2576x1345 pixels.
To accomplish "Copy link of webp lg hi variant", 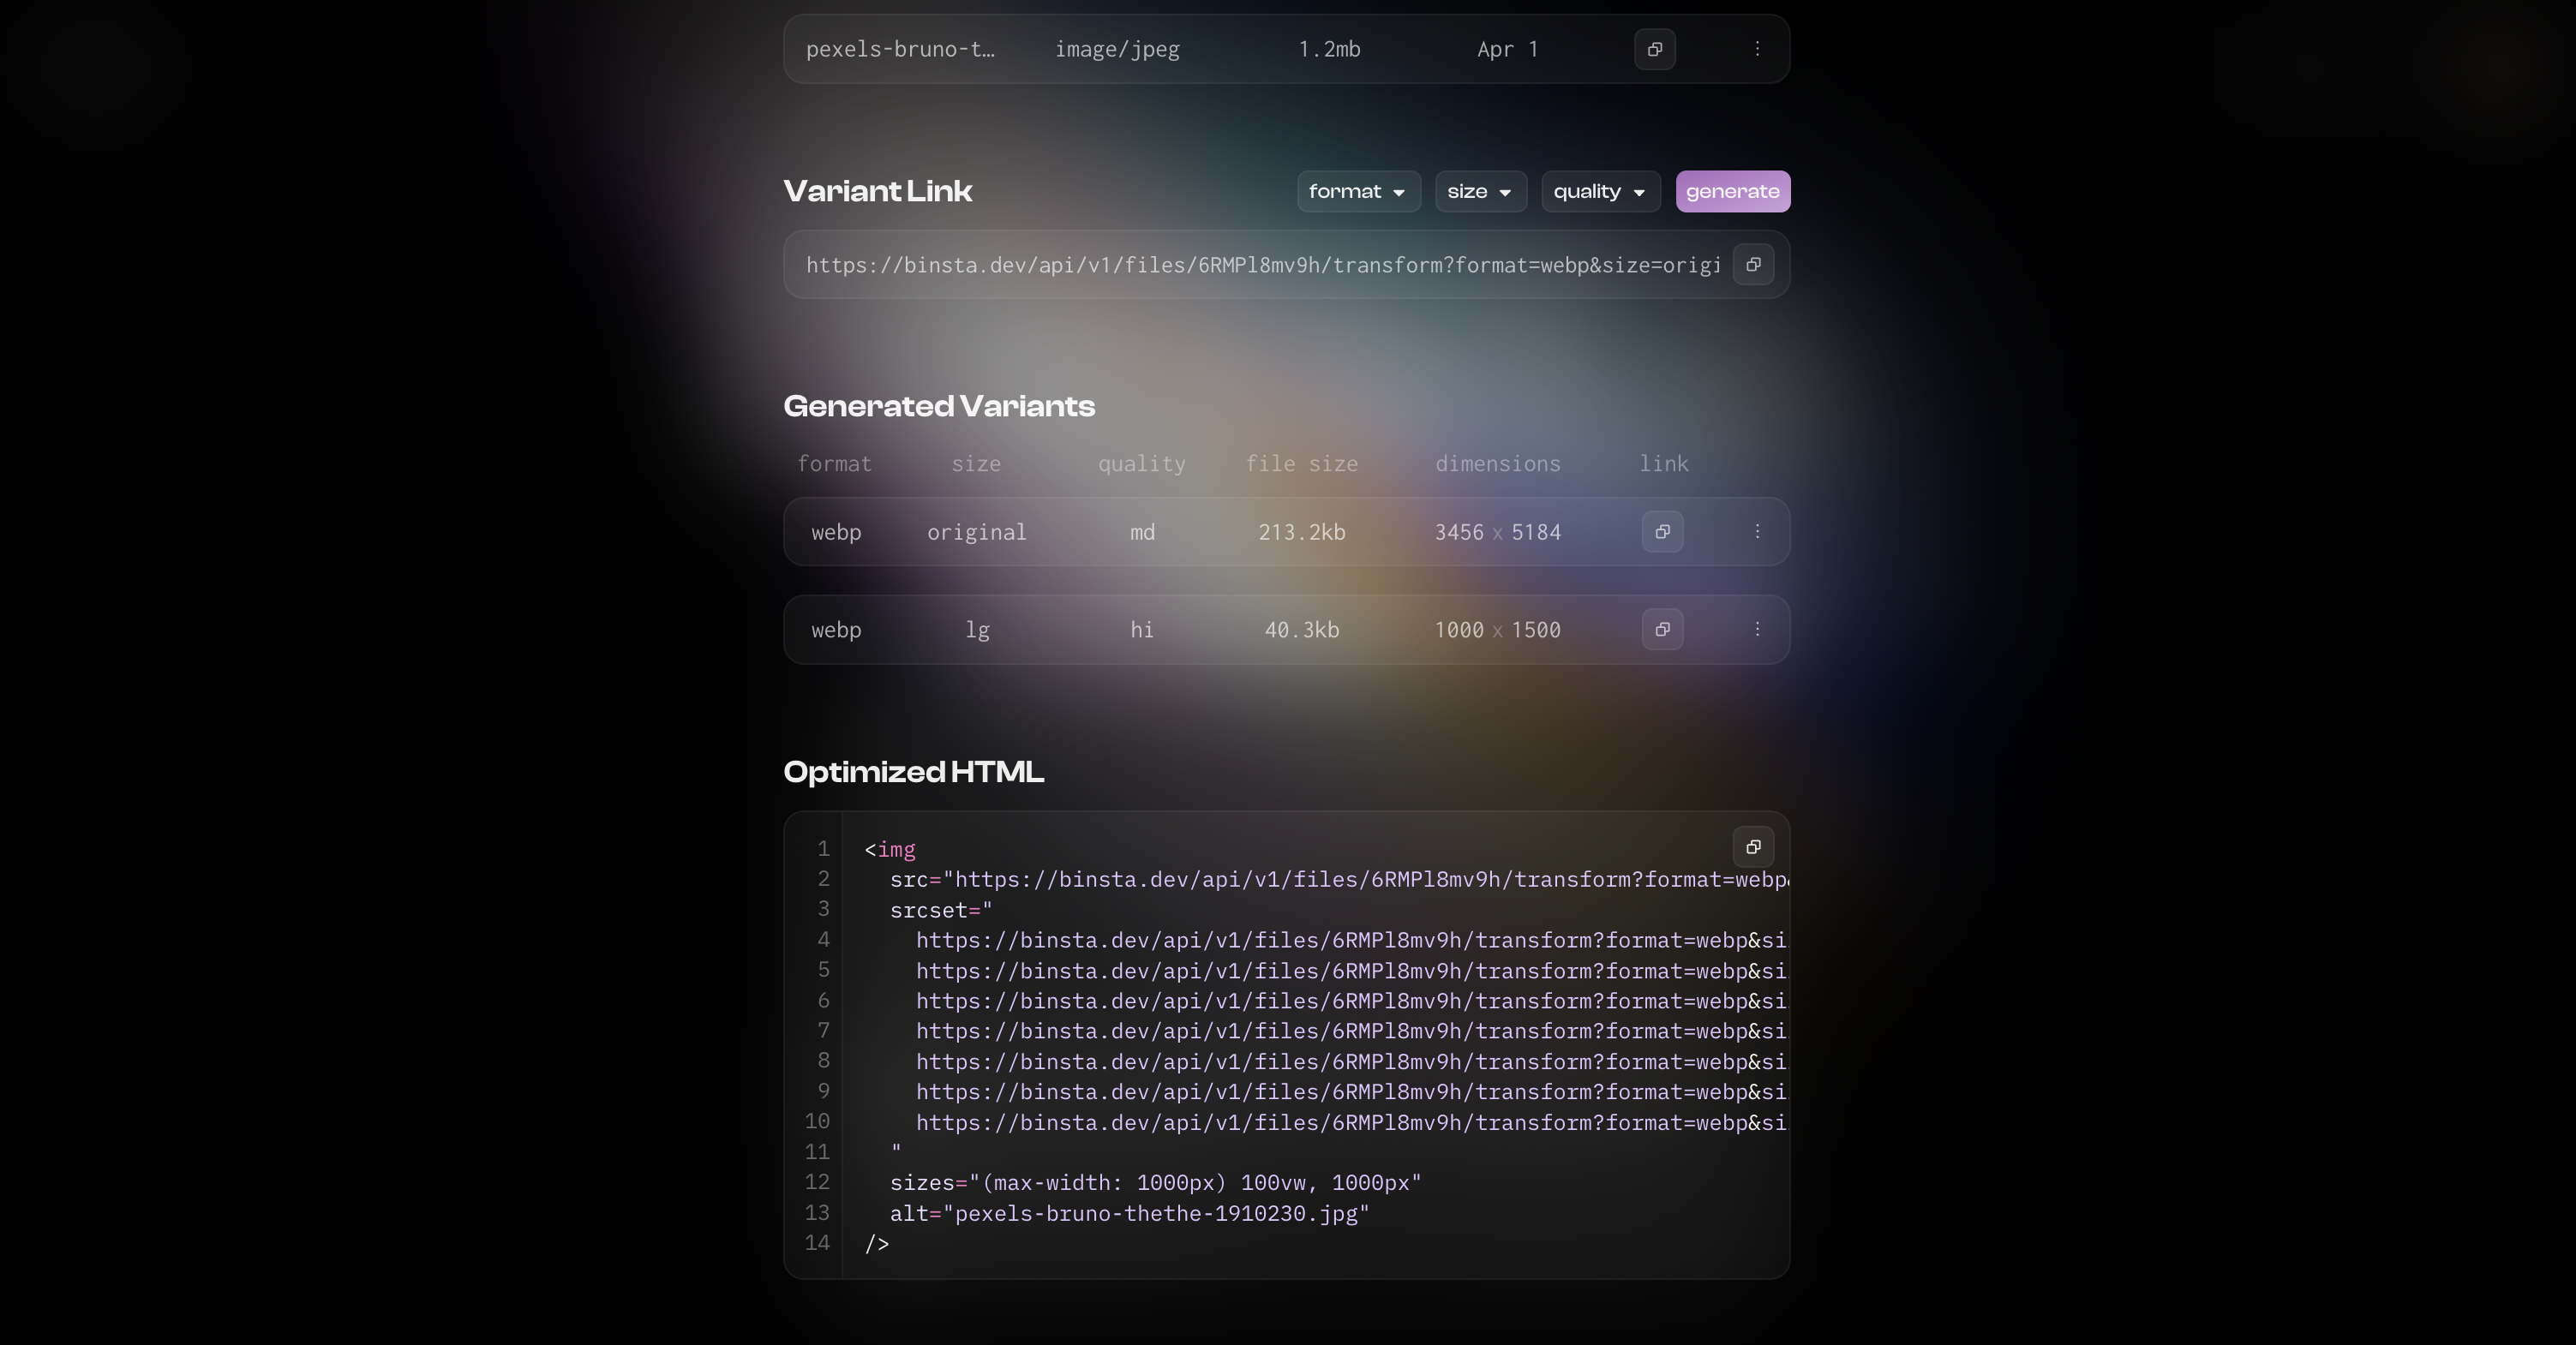I will pos(1662,630).
